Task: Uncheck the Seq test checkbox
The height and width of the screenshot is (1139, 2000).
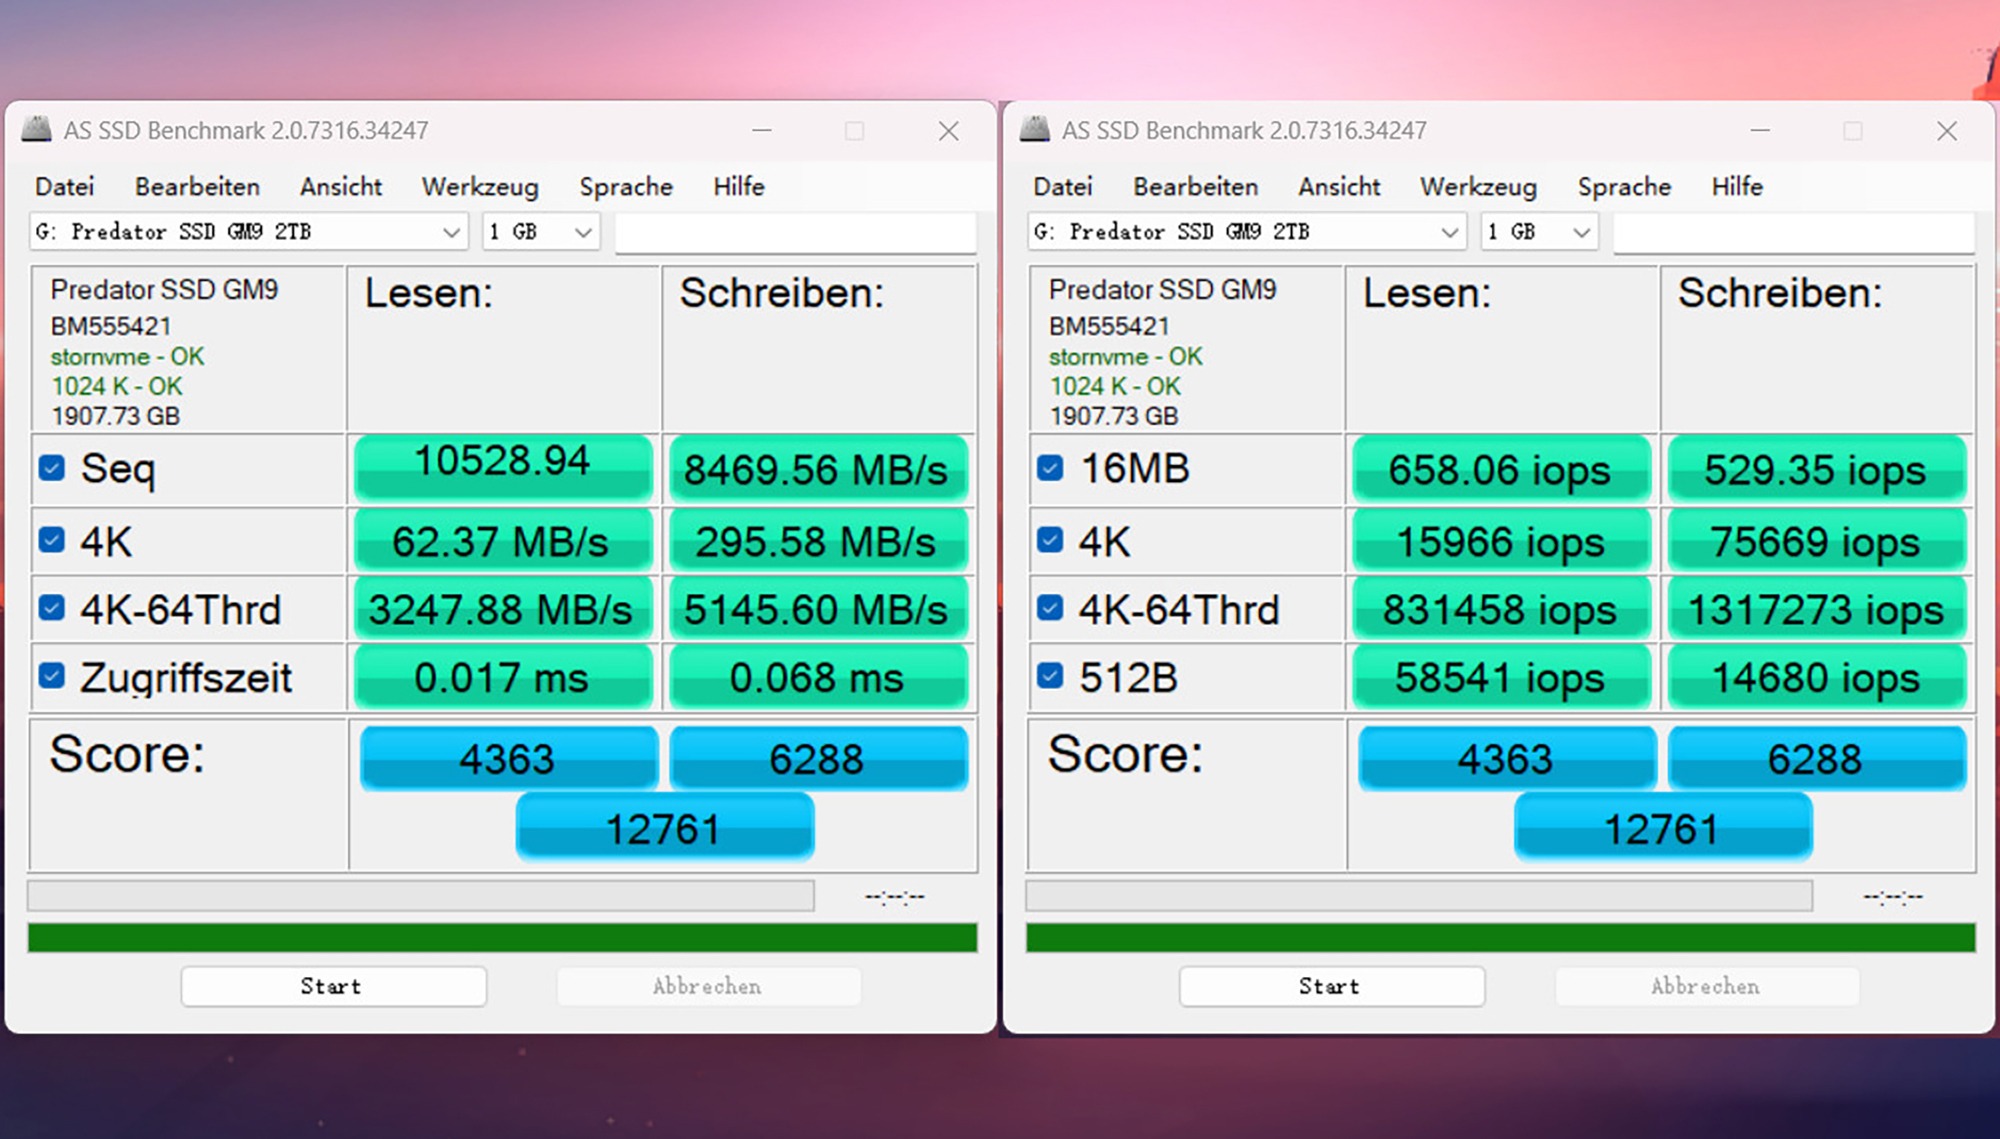Action: 52,468
